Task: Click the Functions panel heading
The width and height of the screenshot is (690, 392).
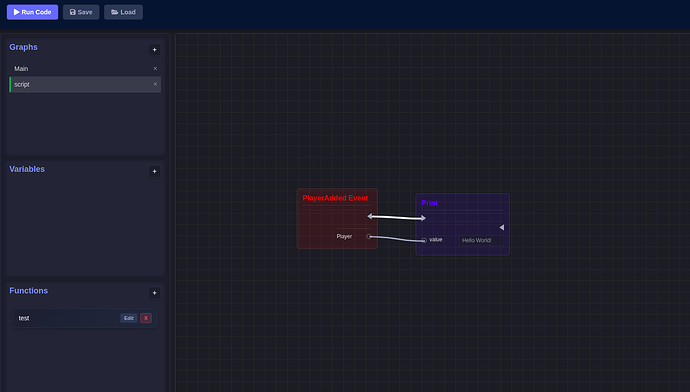Action: 29,291
